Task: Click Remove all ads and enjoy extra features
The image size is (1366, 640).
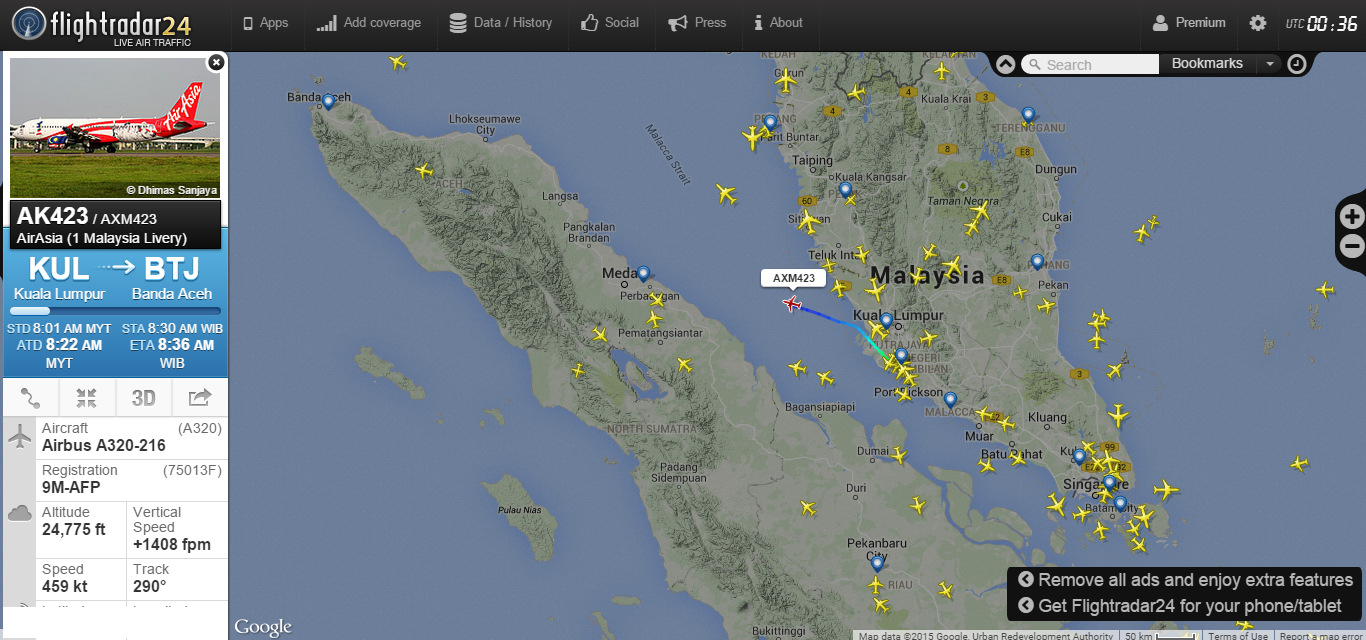Action: click(1185, 580)
